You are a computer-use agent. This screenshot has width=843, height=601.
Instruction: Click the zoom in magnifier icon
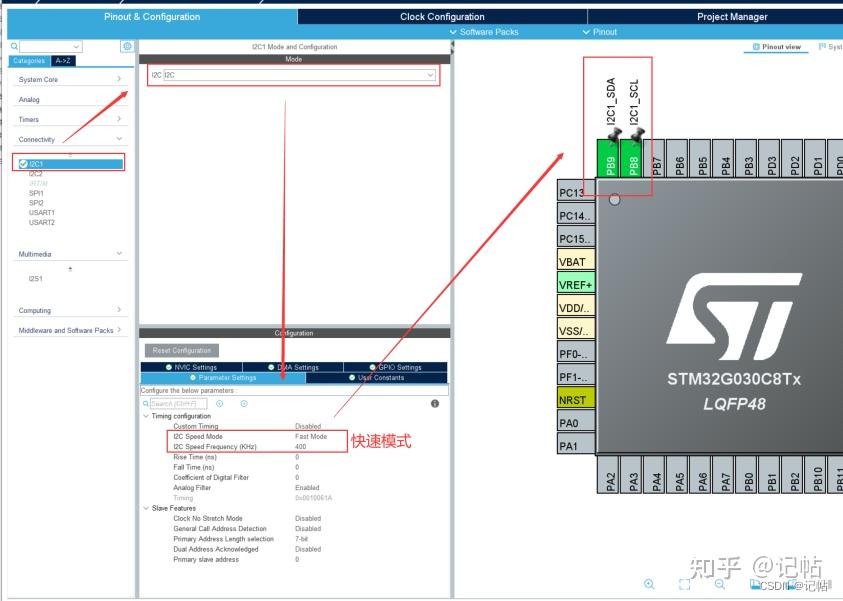[x=649, y=584]
